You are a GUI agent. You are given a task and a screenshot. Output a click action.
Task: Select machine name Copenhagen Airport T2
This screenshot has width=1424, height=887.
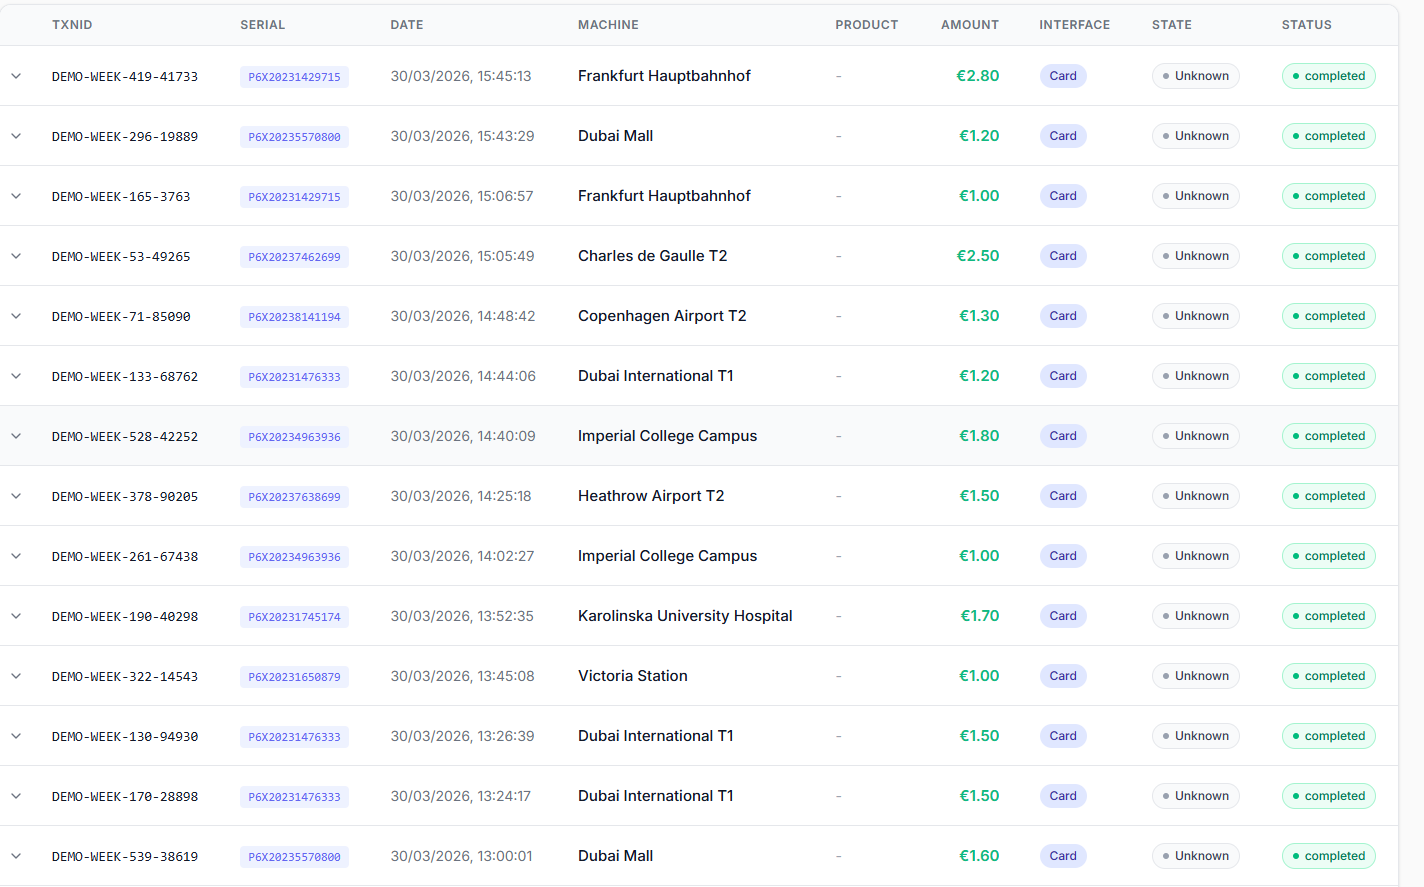(662, 316)
